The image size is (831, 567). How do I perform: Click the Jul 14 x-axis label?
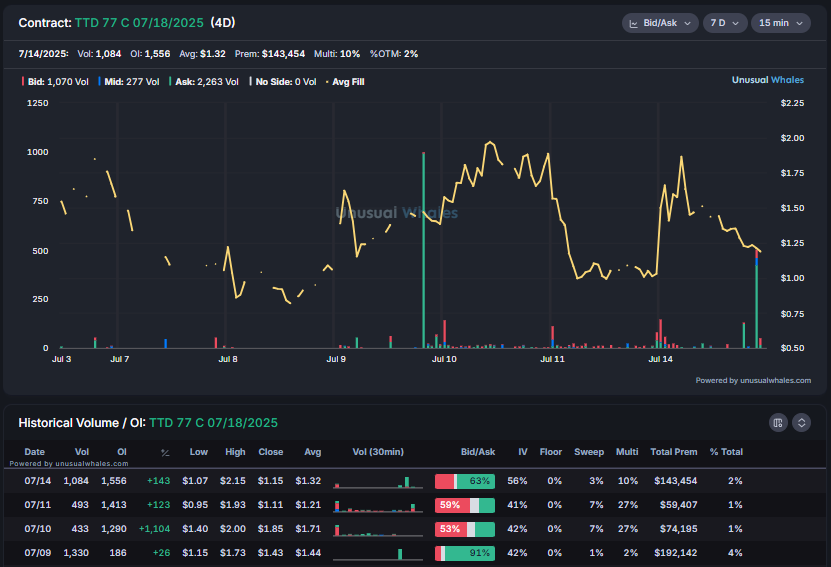point(660,359)
